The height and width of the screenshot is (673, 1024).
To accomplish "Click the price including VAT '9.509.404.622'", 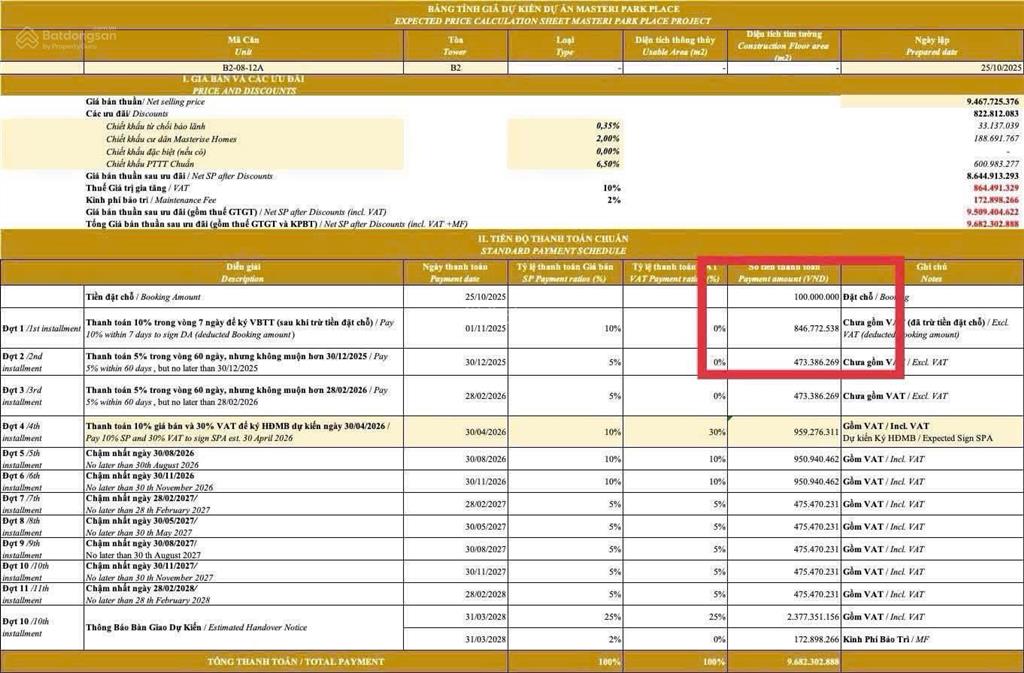I will (x=993, y=212).
